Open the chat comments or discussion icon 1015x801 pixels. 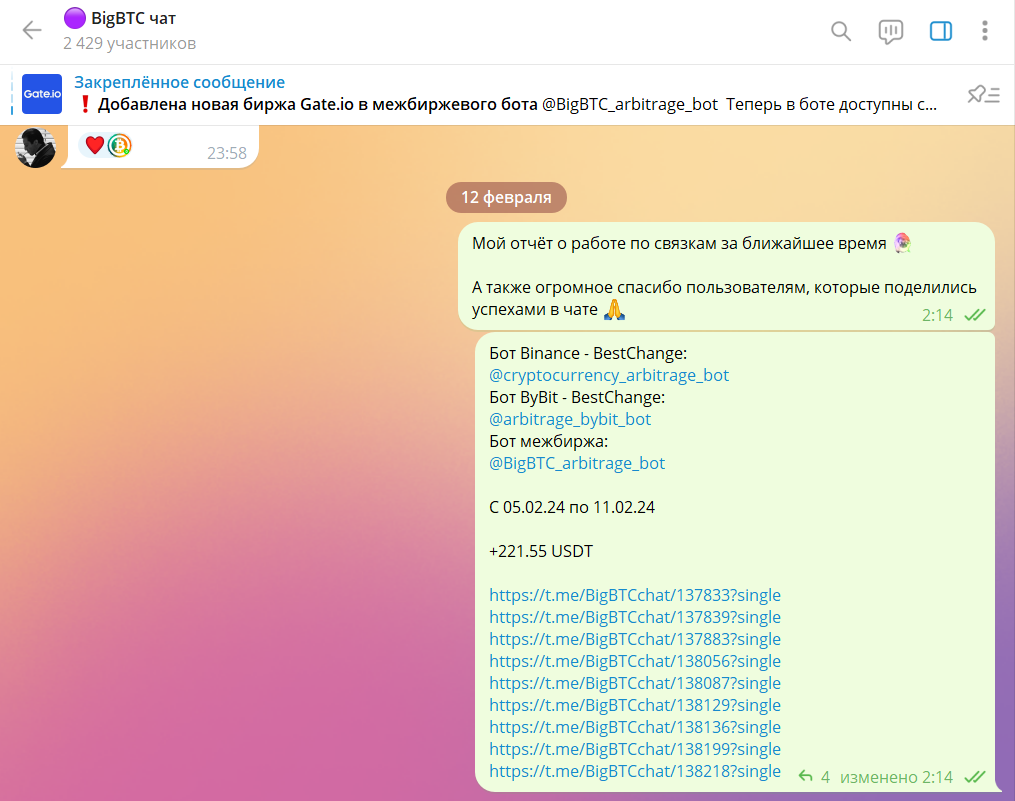[x=891, y=31]
